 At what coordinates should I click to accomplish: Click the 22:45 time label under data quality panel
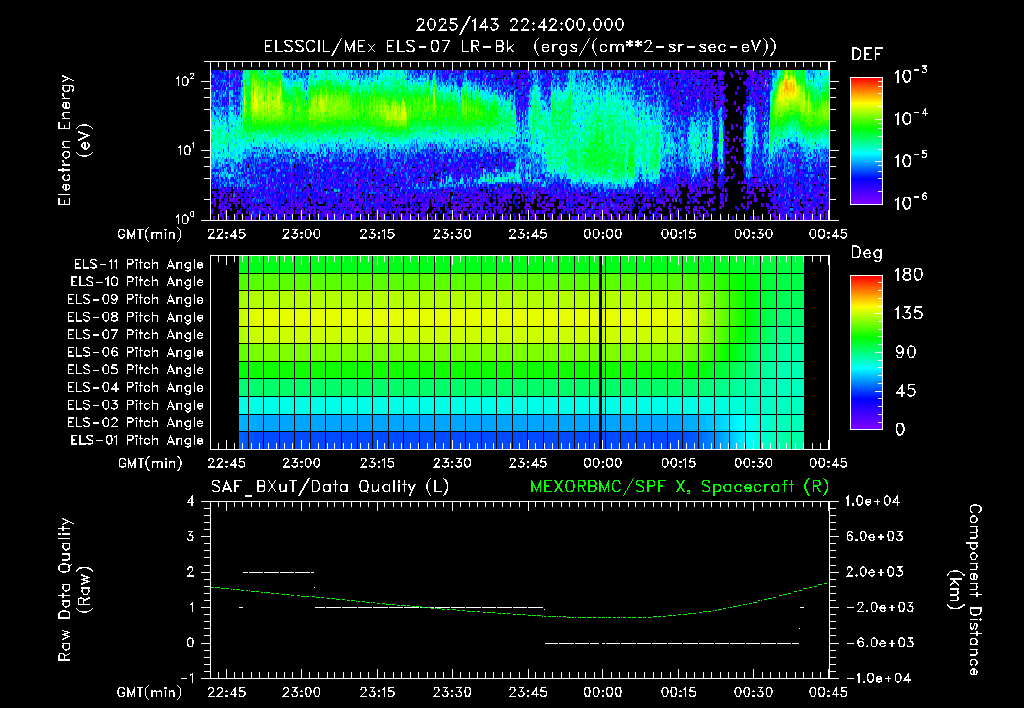[x=227, y=692]
